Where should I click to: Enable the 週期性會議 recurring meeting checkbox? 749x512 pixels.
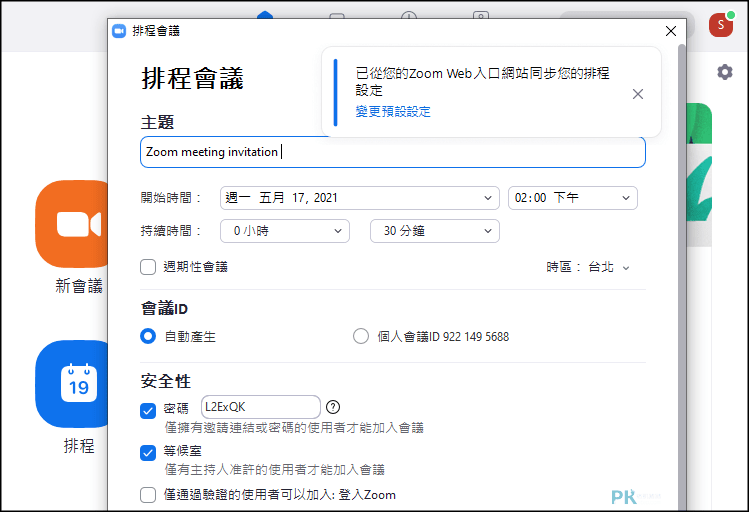tap(148, 267)
